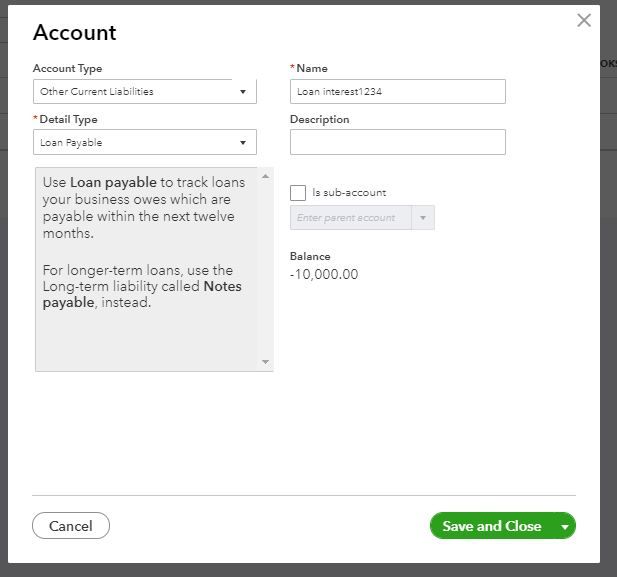Viewport: 617px width, 577px height.
Task: Click the Is sub-account label text
Action: [349, 193]
